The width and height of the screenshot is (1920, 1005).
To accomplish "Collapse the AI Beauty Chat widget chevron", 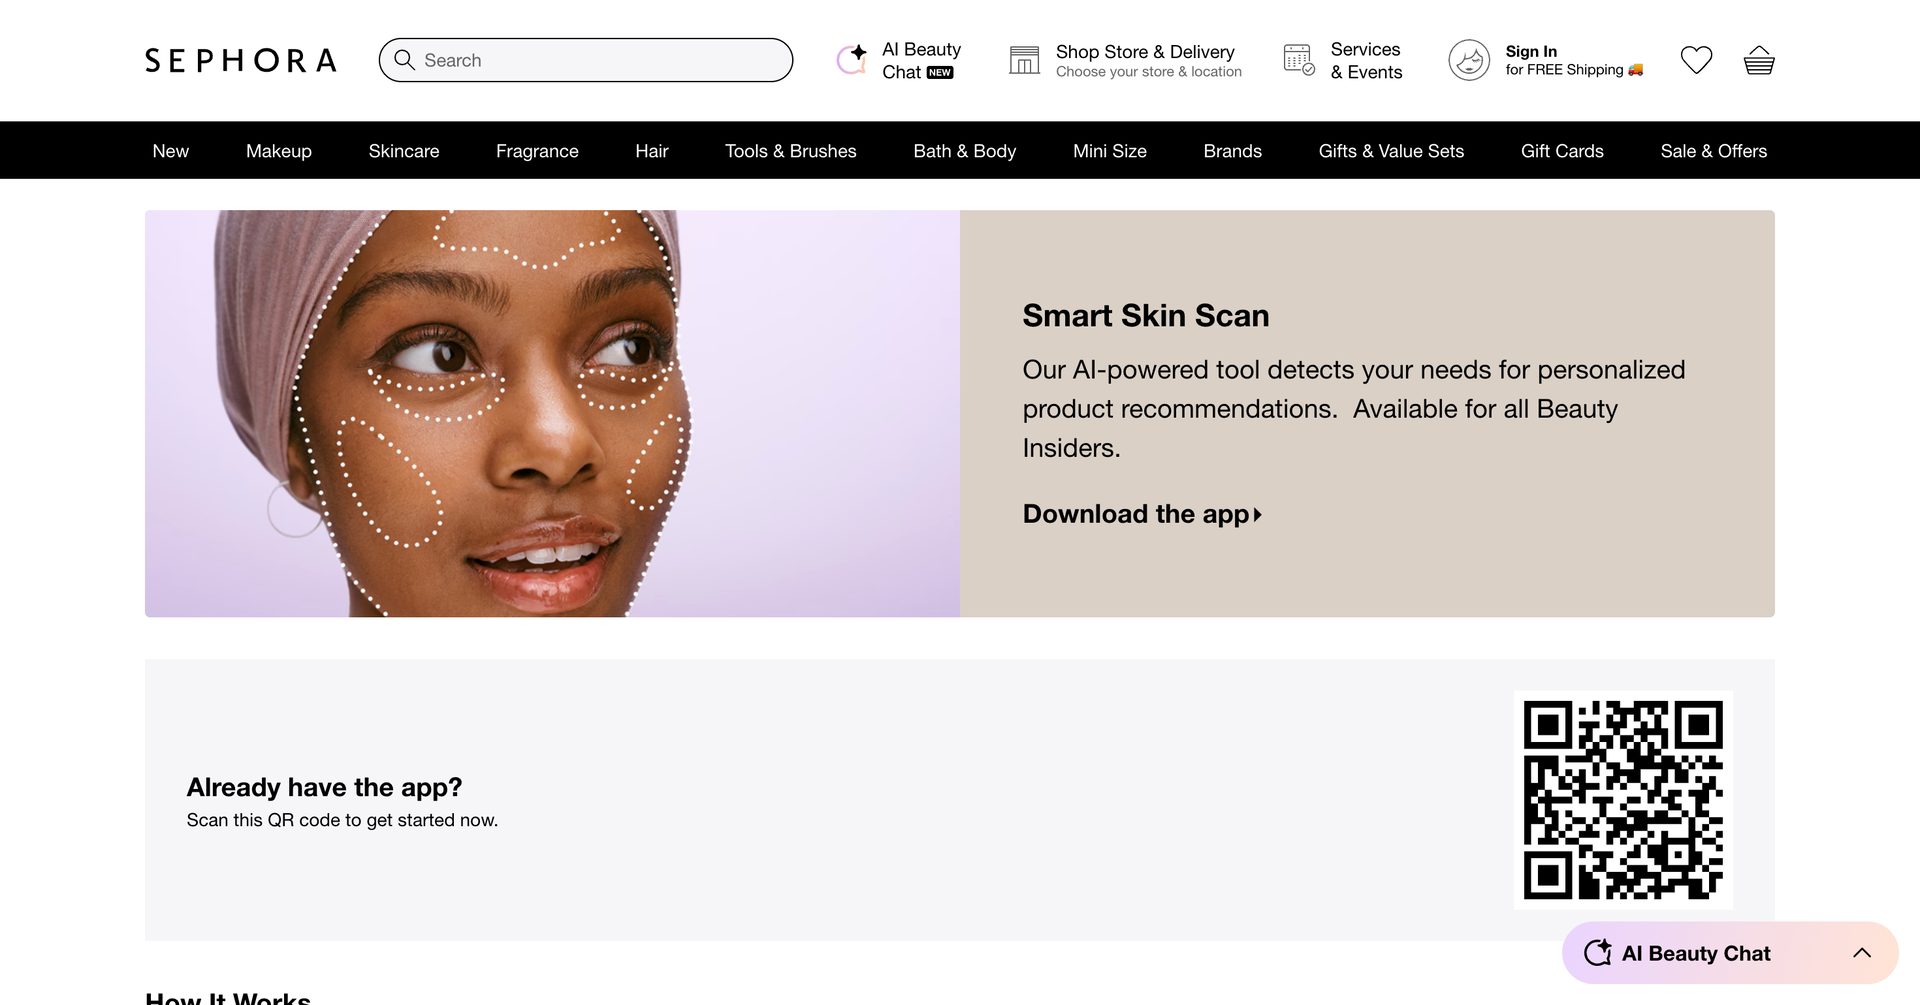I will (1861, 952).
